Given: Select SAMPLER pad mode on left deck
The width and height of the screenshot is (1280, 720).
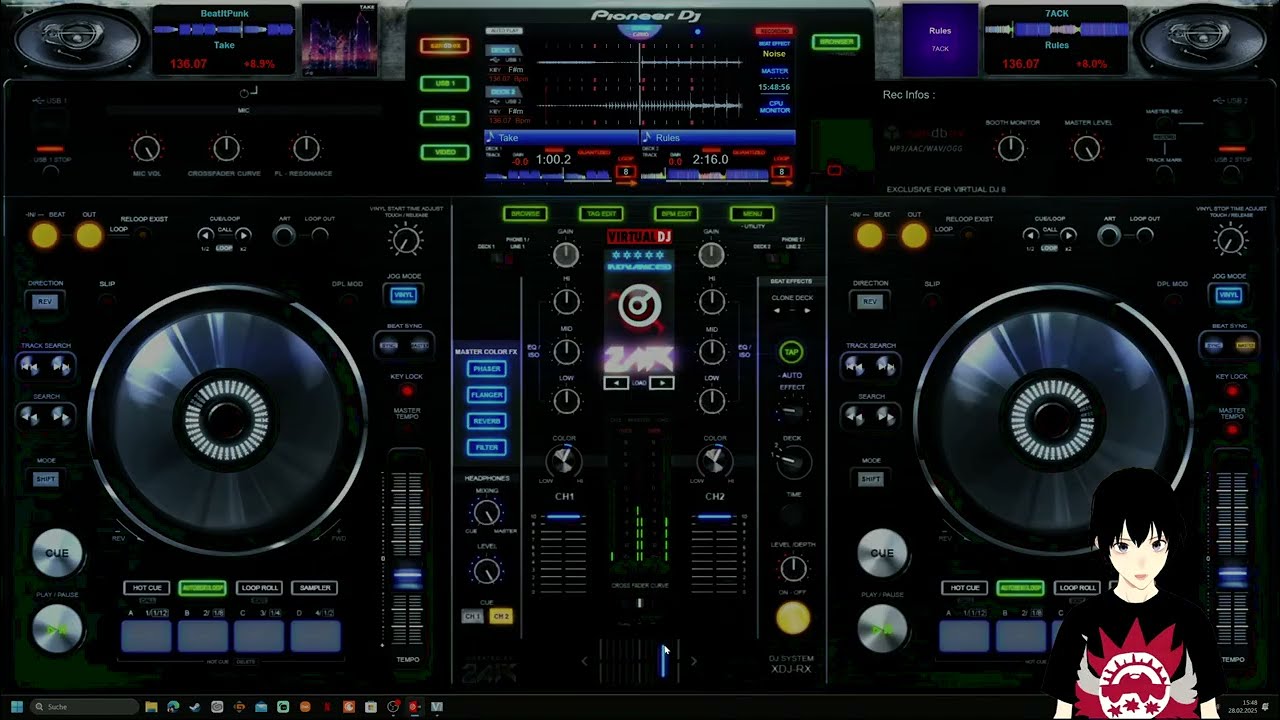Looking at the screenshot, I should point(316,588).
